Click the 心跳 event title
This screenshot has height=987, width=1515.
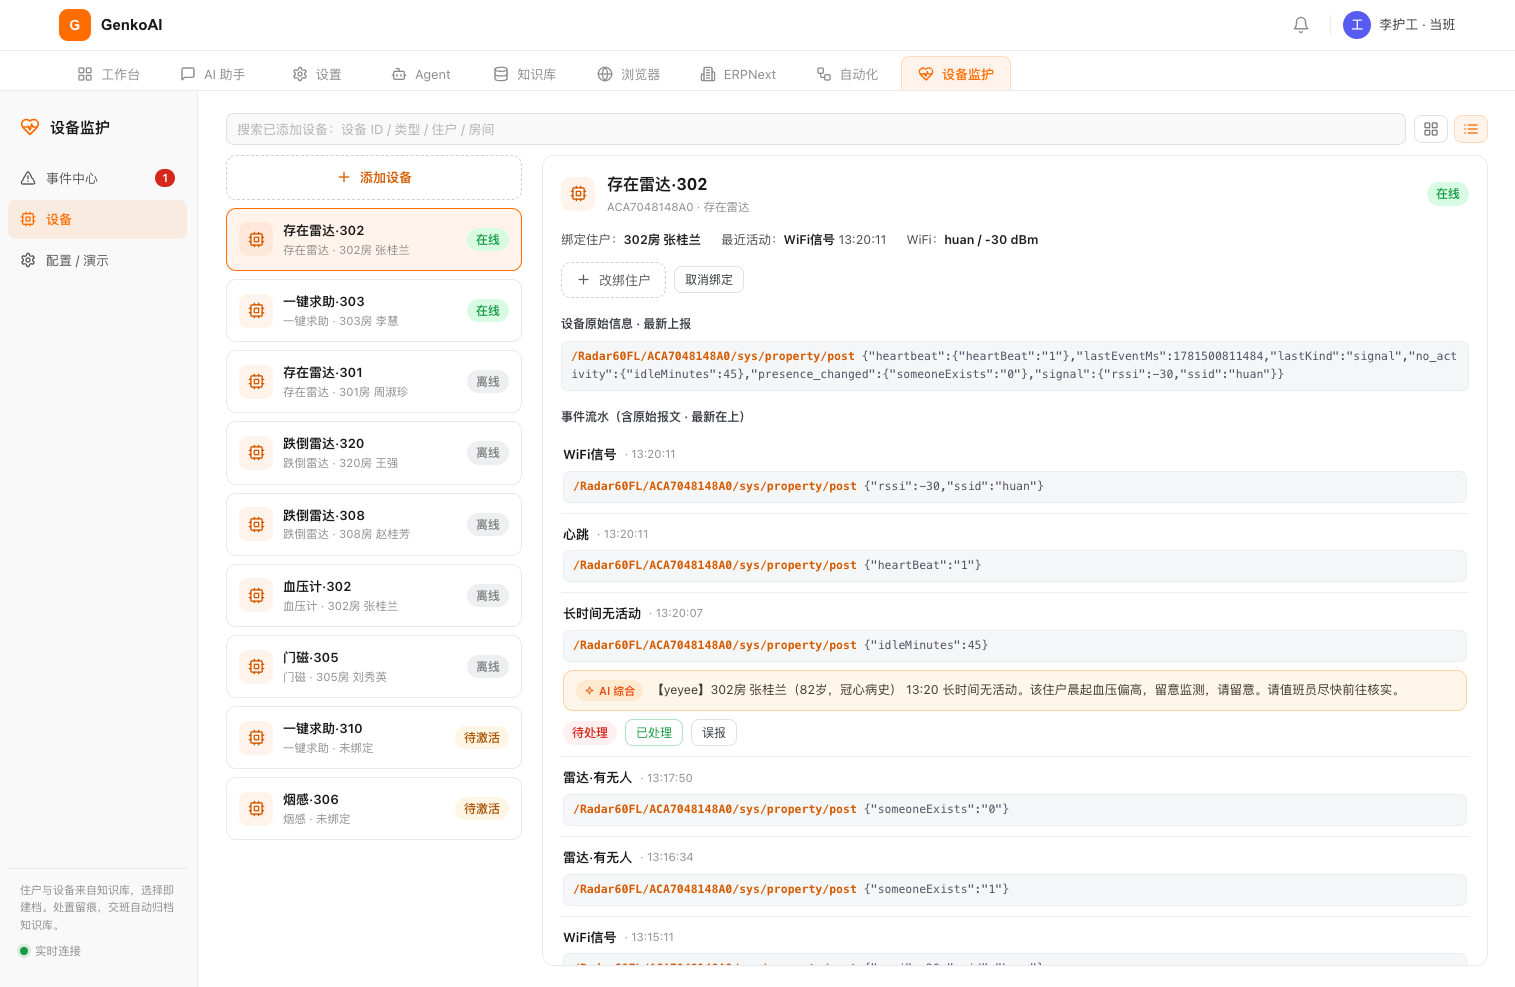pos(576,534)
